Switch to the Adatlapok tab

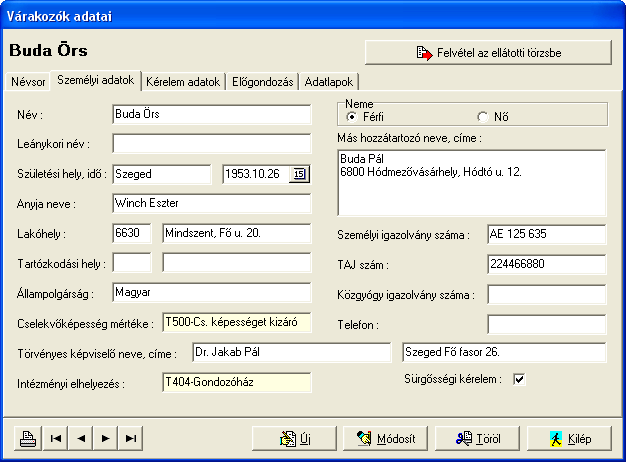(x=329, y=81)
